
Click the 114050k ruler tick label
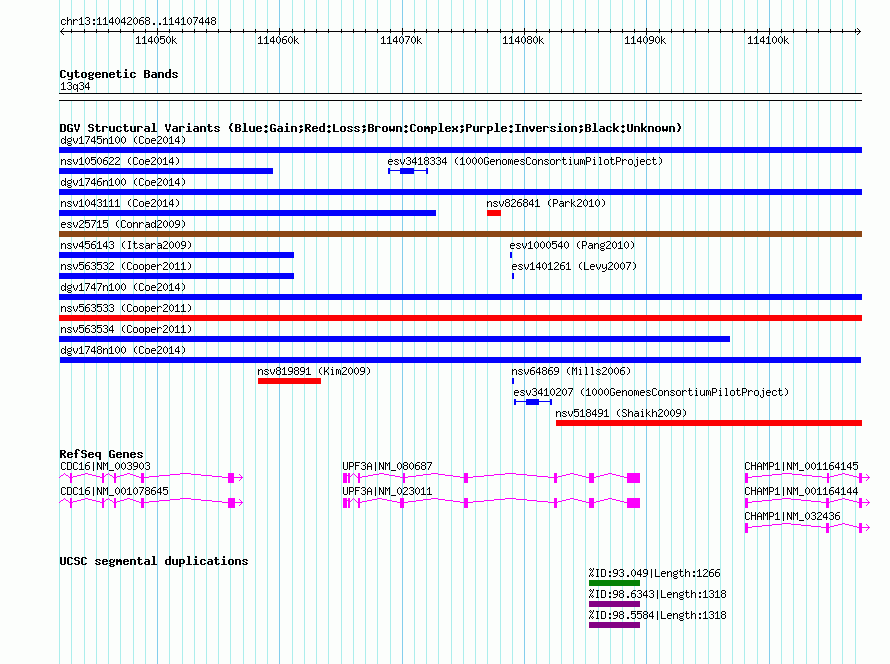click(156, 40)
